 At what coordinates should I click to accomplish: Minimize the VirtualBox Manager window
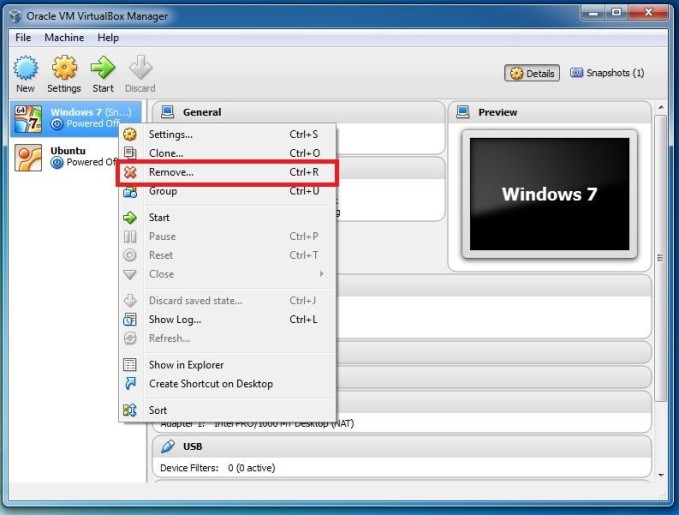coord(592,13)
